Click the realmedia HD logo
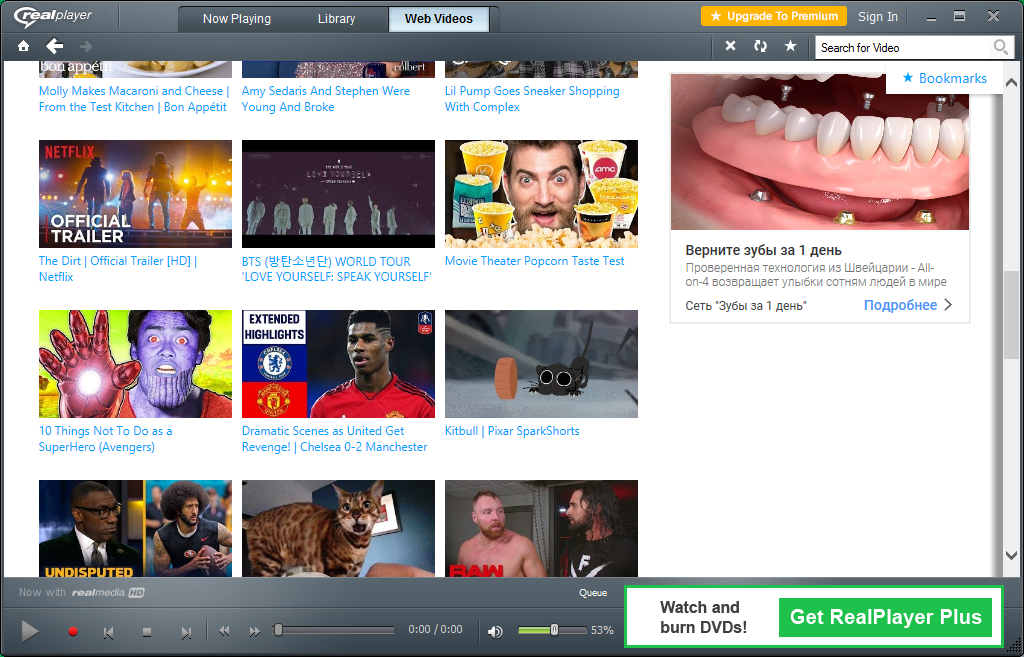This screenshot has height=657, width=1024. [x=108, y=592]
